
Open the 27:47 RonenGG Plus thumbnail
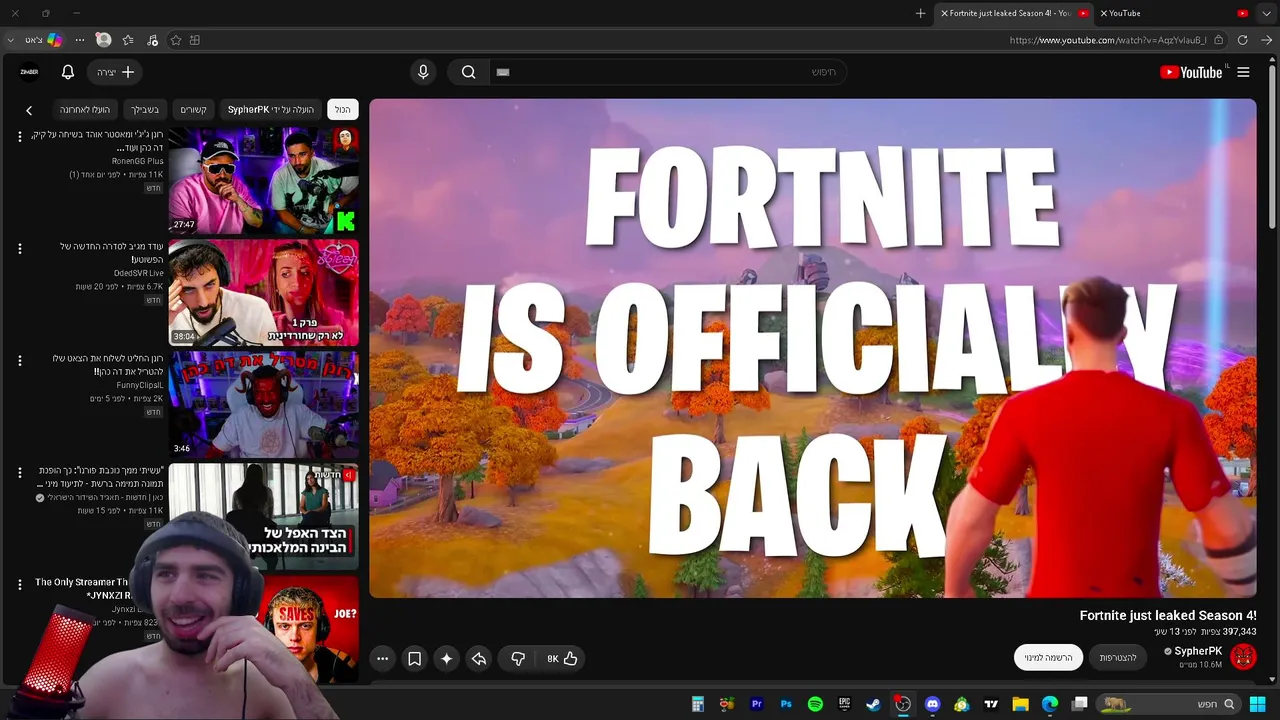tap(264, 180)
